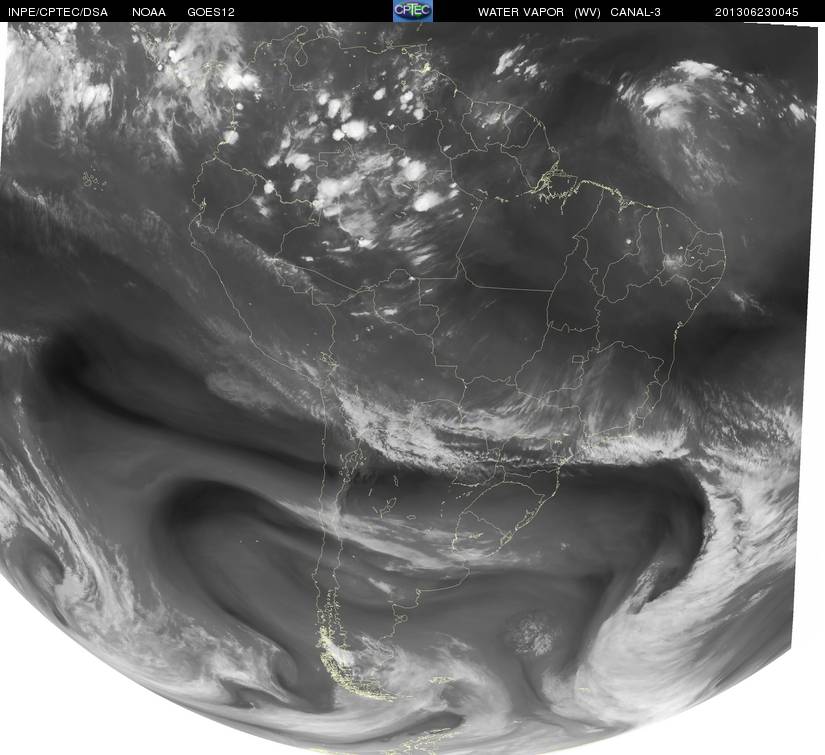
Task: Click the CPTEC logo in the header
Action: pos(413,11)
